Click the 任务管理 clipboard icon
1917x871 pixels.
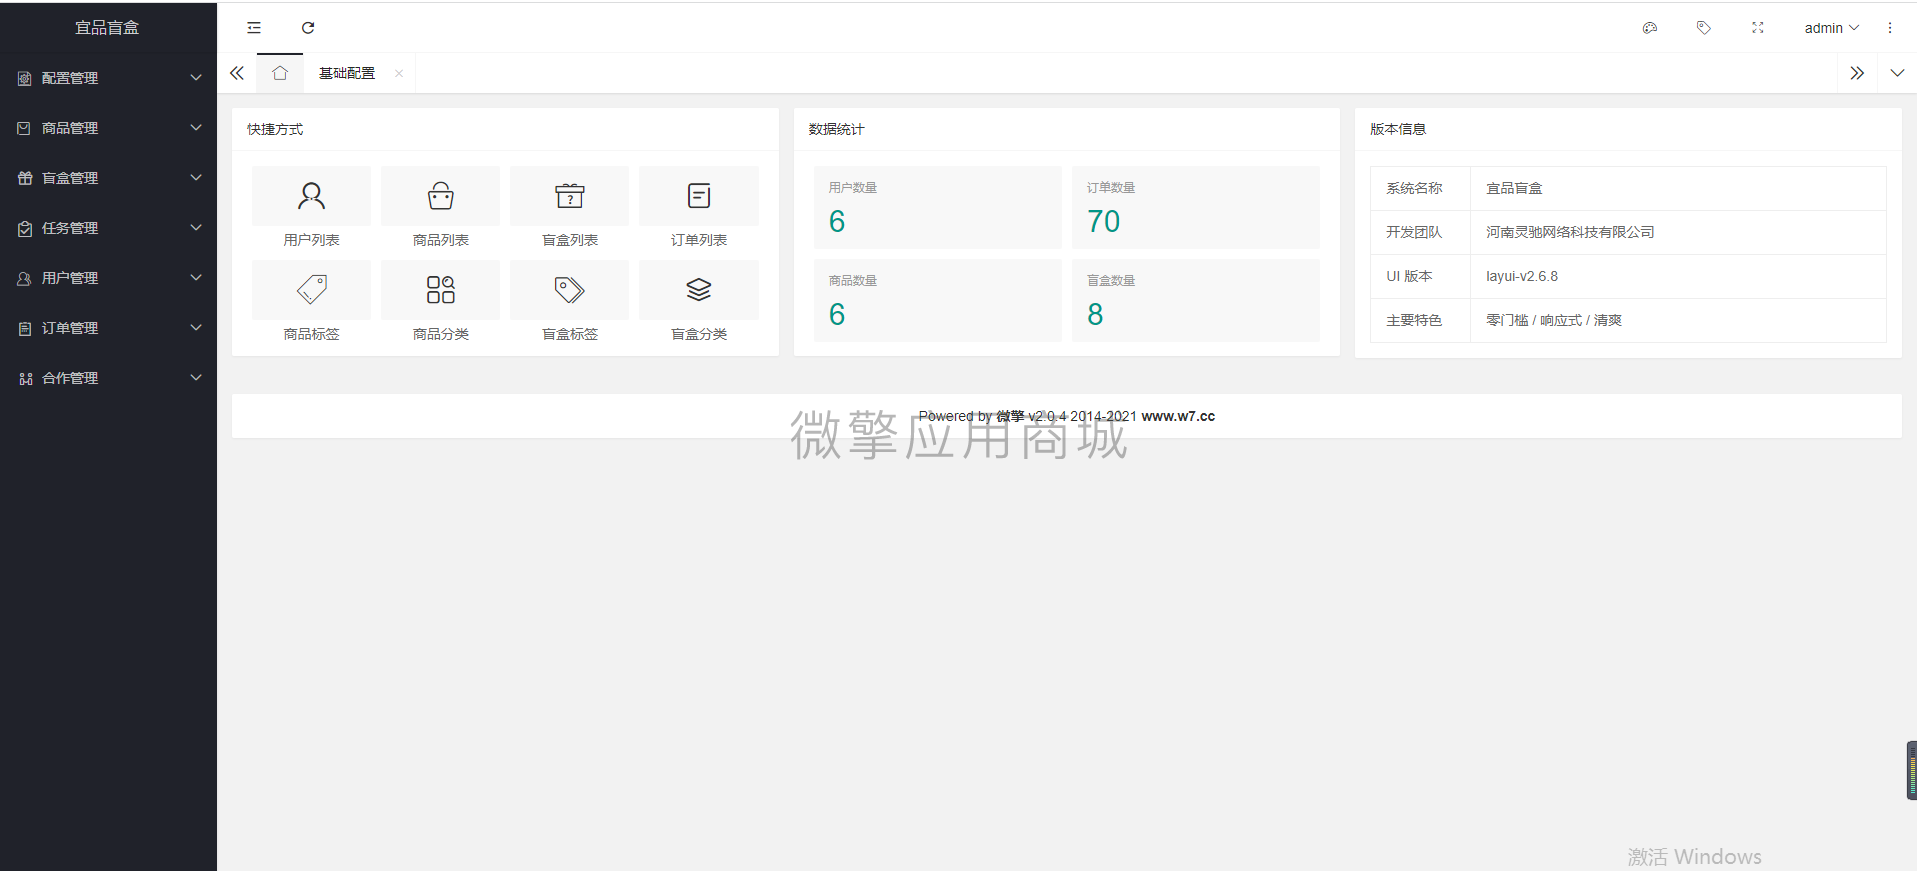(25, 228)
